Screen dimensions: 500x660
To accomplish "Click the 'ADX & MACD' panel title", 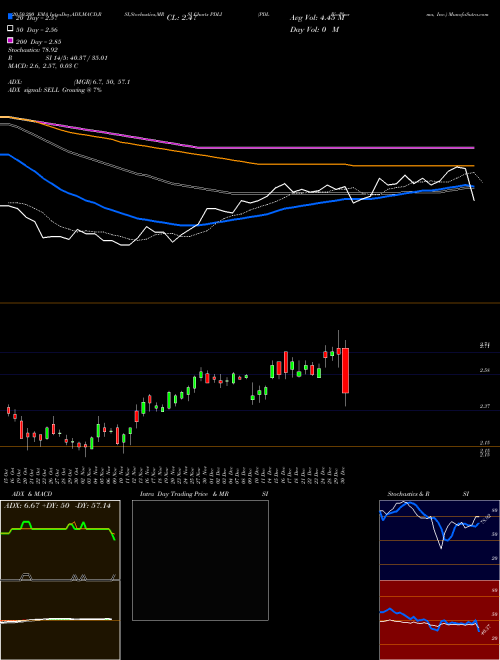I will [x=32, y=494].
